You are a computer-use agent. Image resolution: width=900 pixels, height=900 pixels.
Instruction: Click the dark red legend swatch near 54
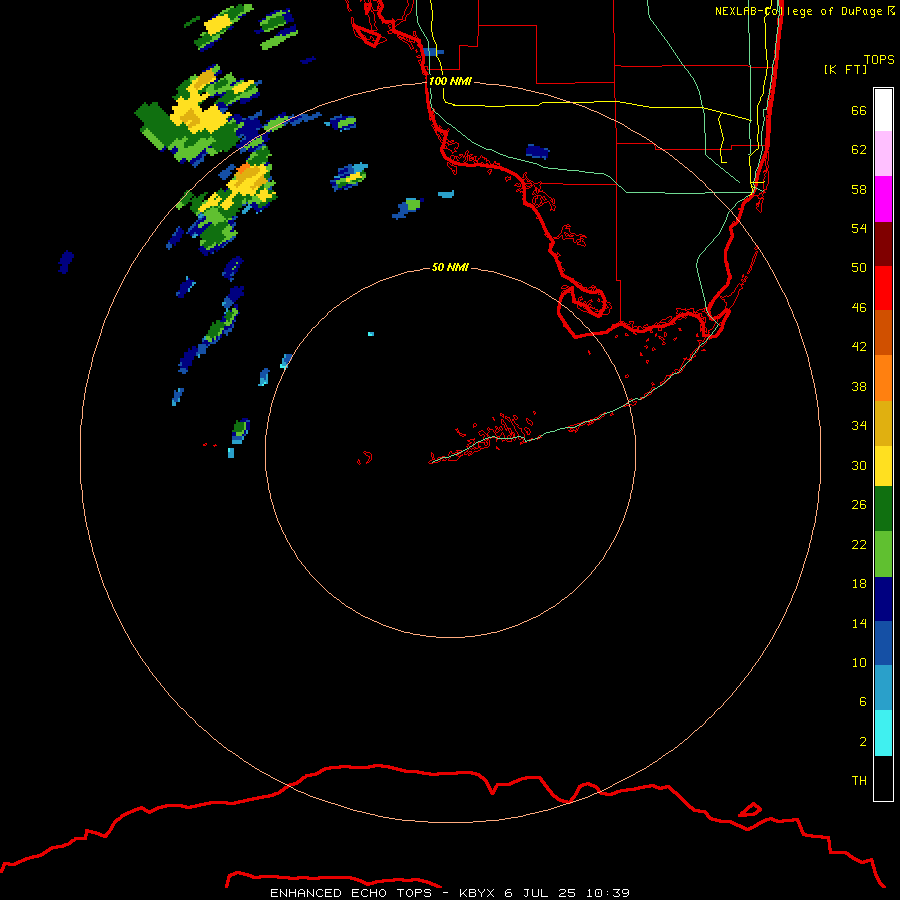(x=883, y=243)
